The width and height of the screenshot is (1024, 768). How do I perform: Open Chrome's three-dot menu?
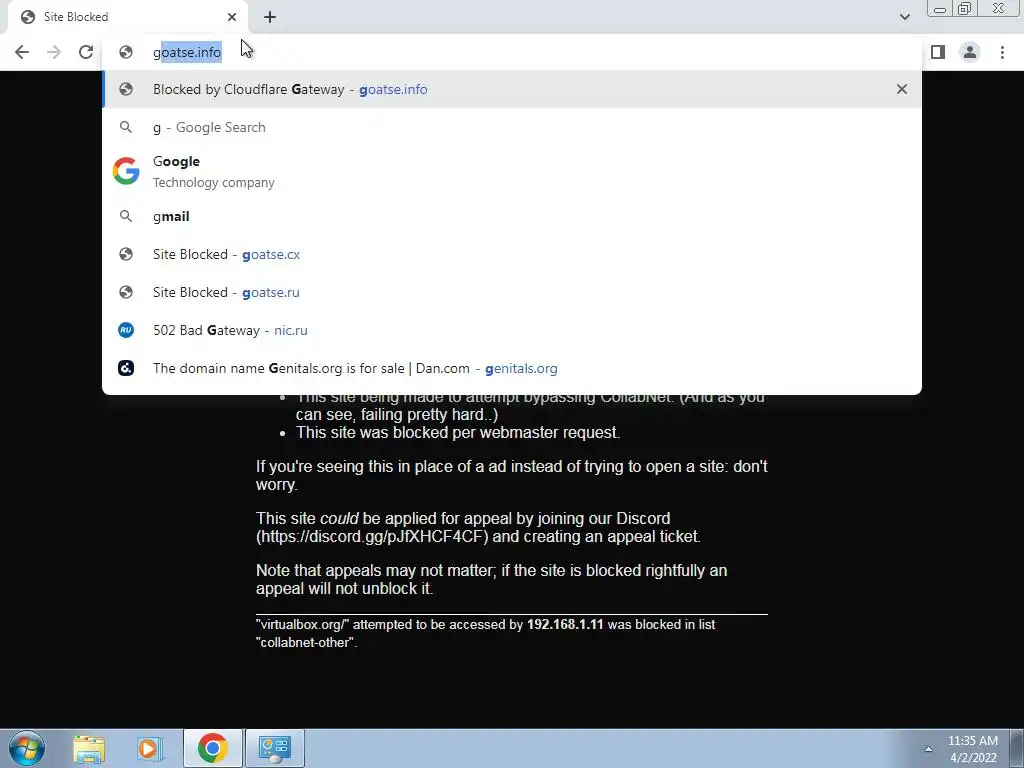pos(1002,52)
